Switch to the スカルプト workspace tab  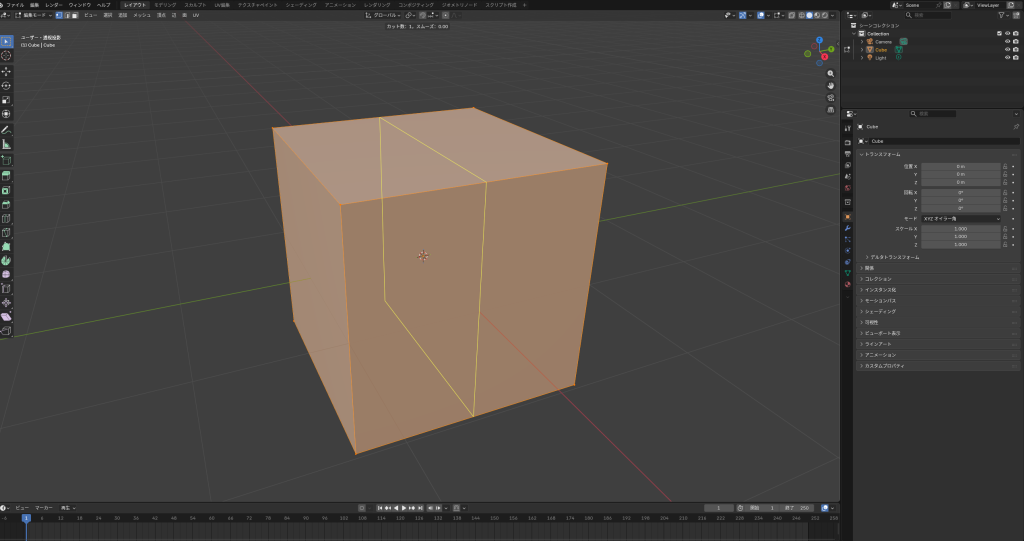tap(195, 5)
